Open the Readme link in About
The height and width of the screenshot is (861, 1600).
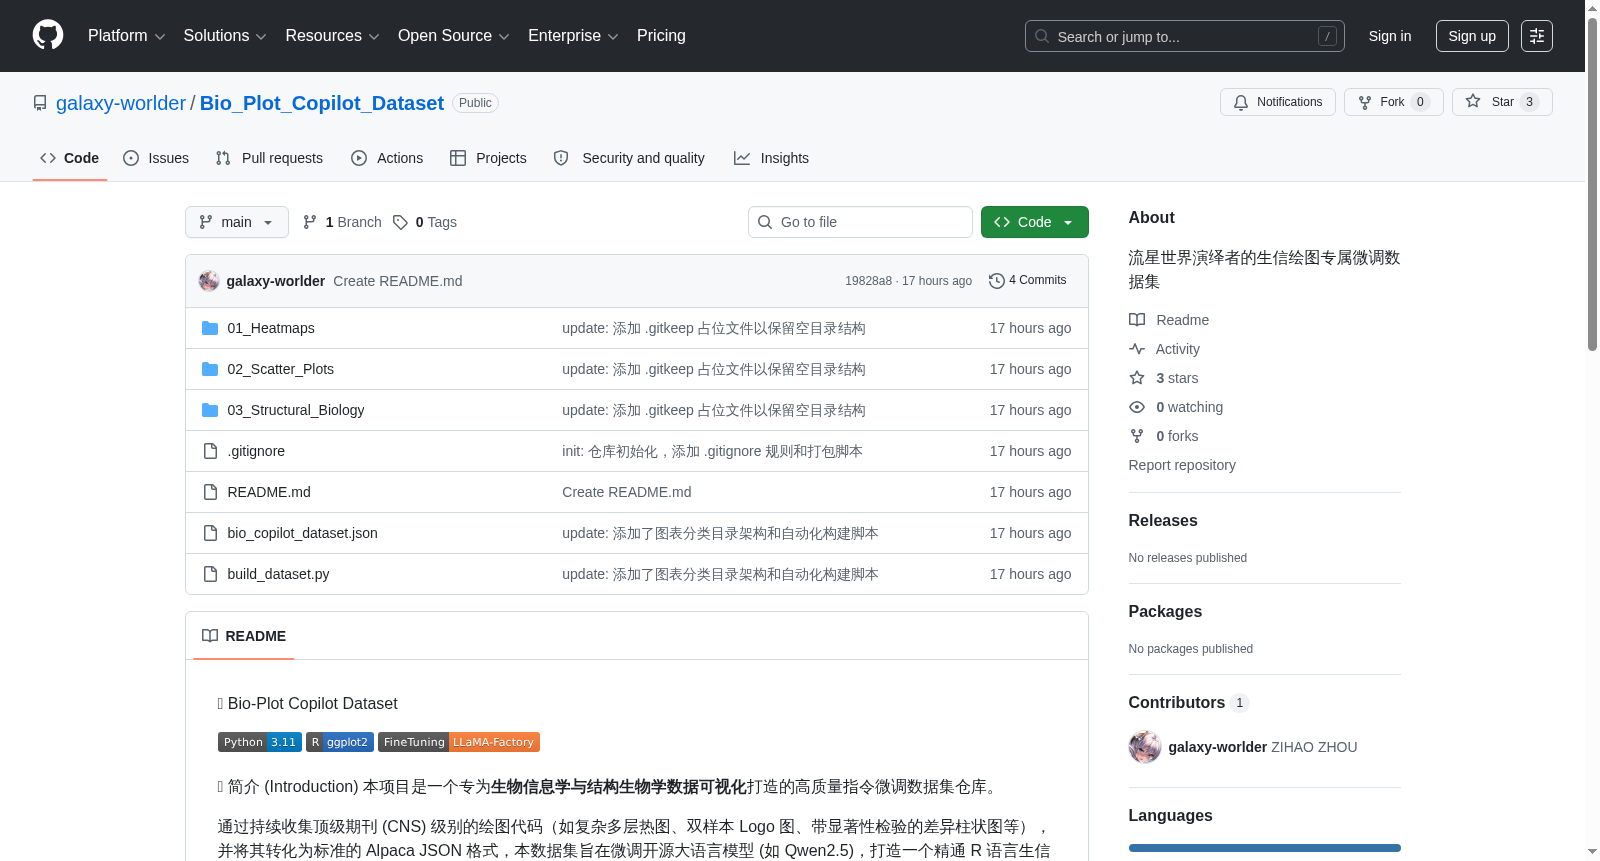point(1169,320)
